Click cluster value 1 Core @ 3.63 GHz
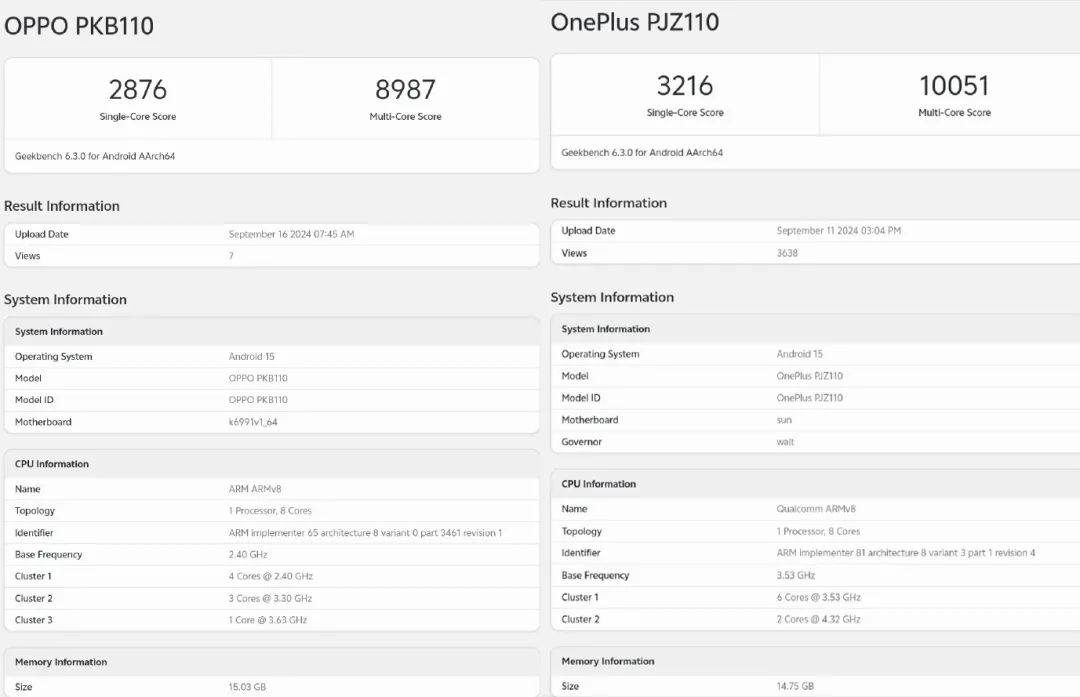This screenshot has width=1080, height=697. 268,620
